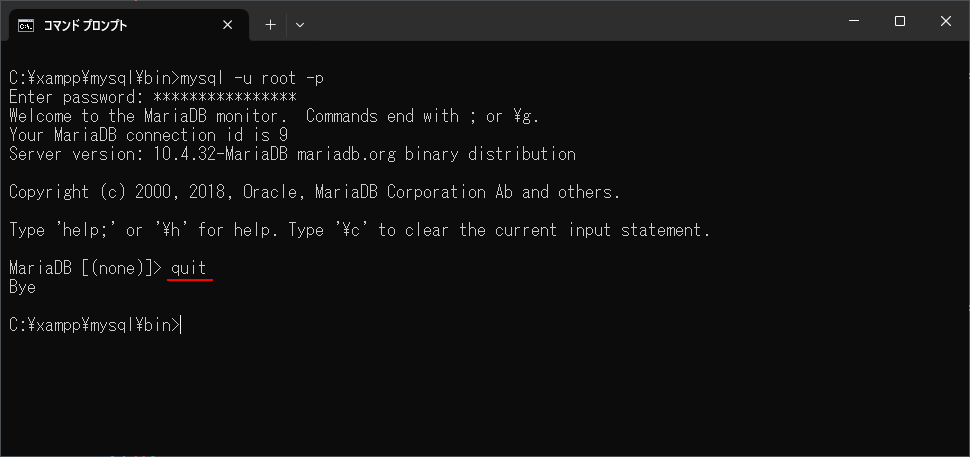Click the "Bye" output line

22,287
